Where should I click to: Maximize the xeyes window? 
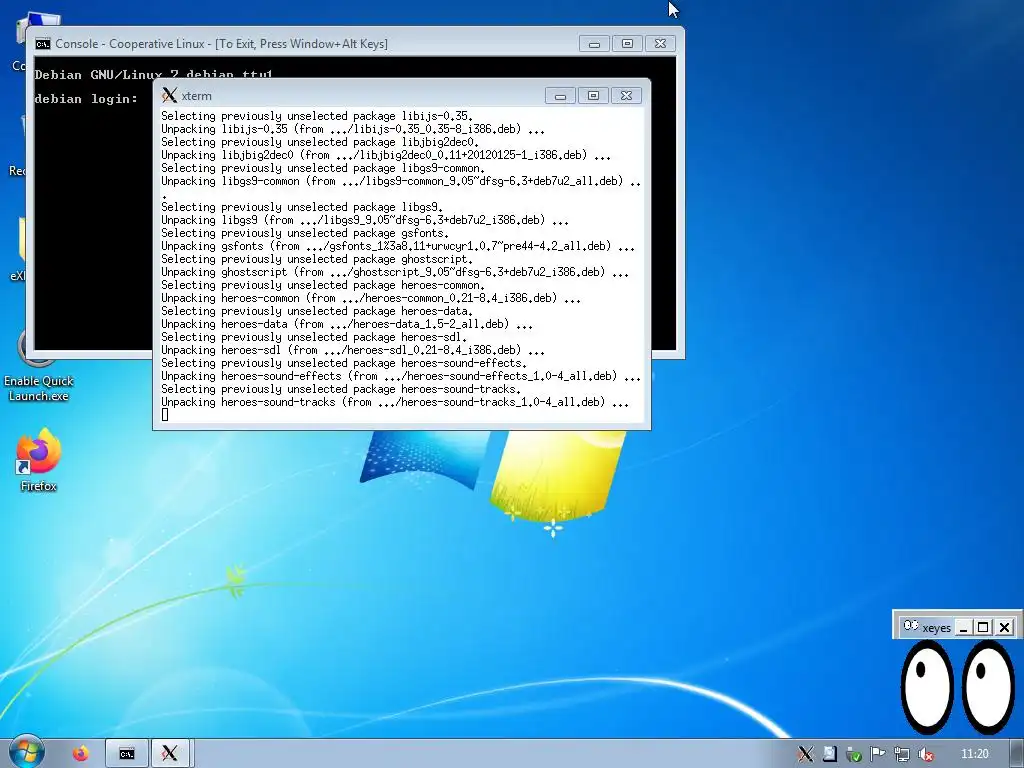983,628
